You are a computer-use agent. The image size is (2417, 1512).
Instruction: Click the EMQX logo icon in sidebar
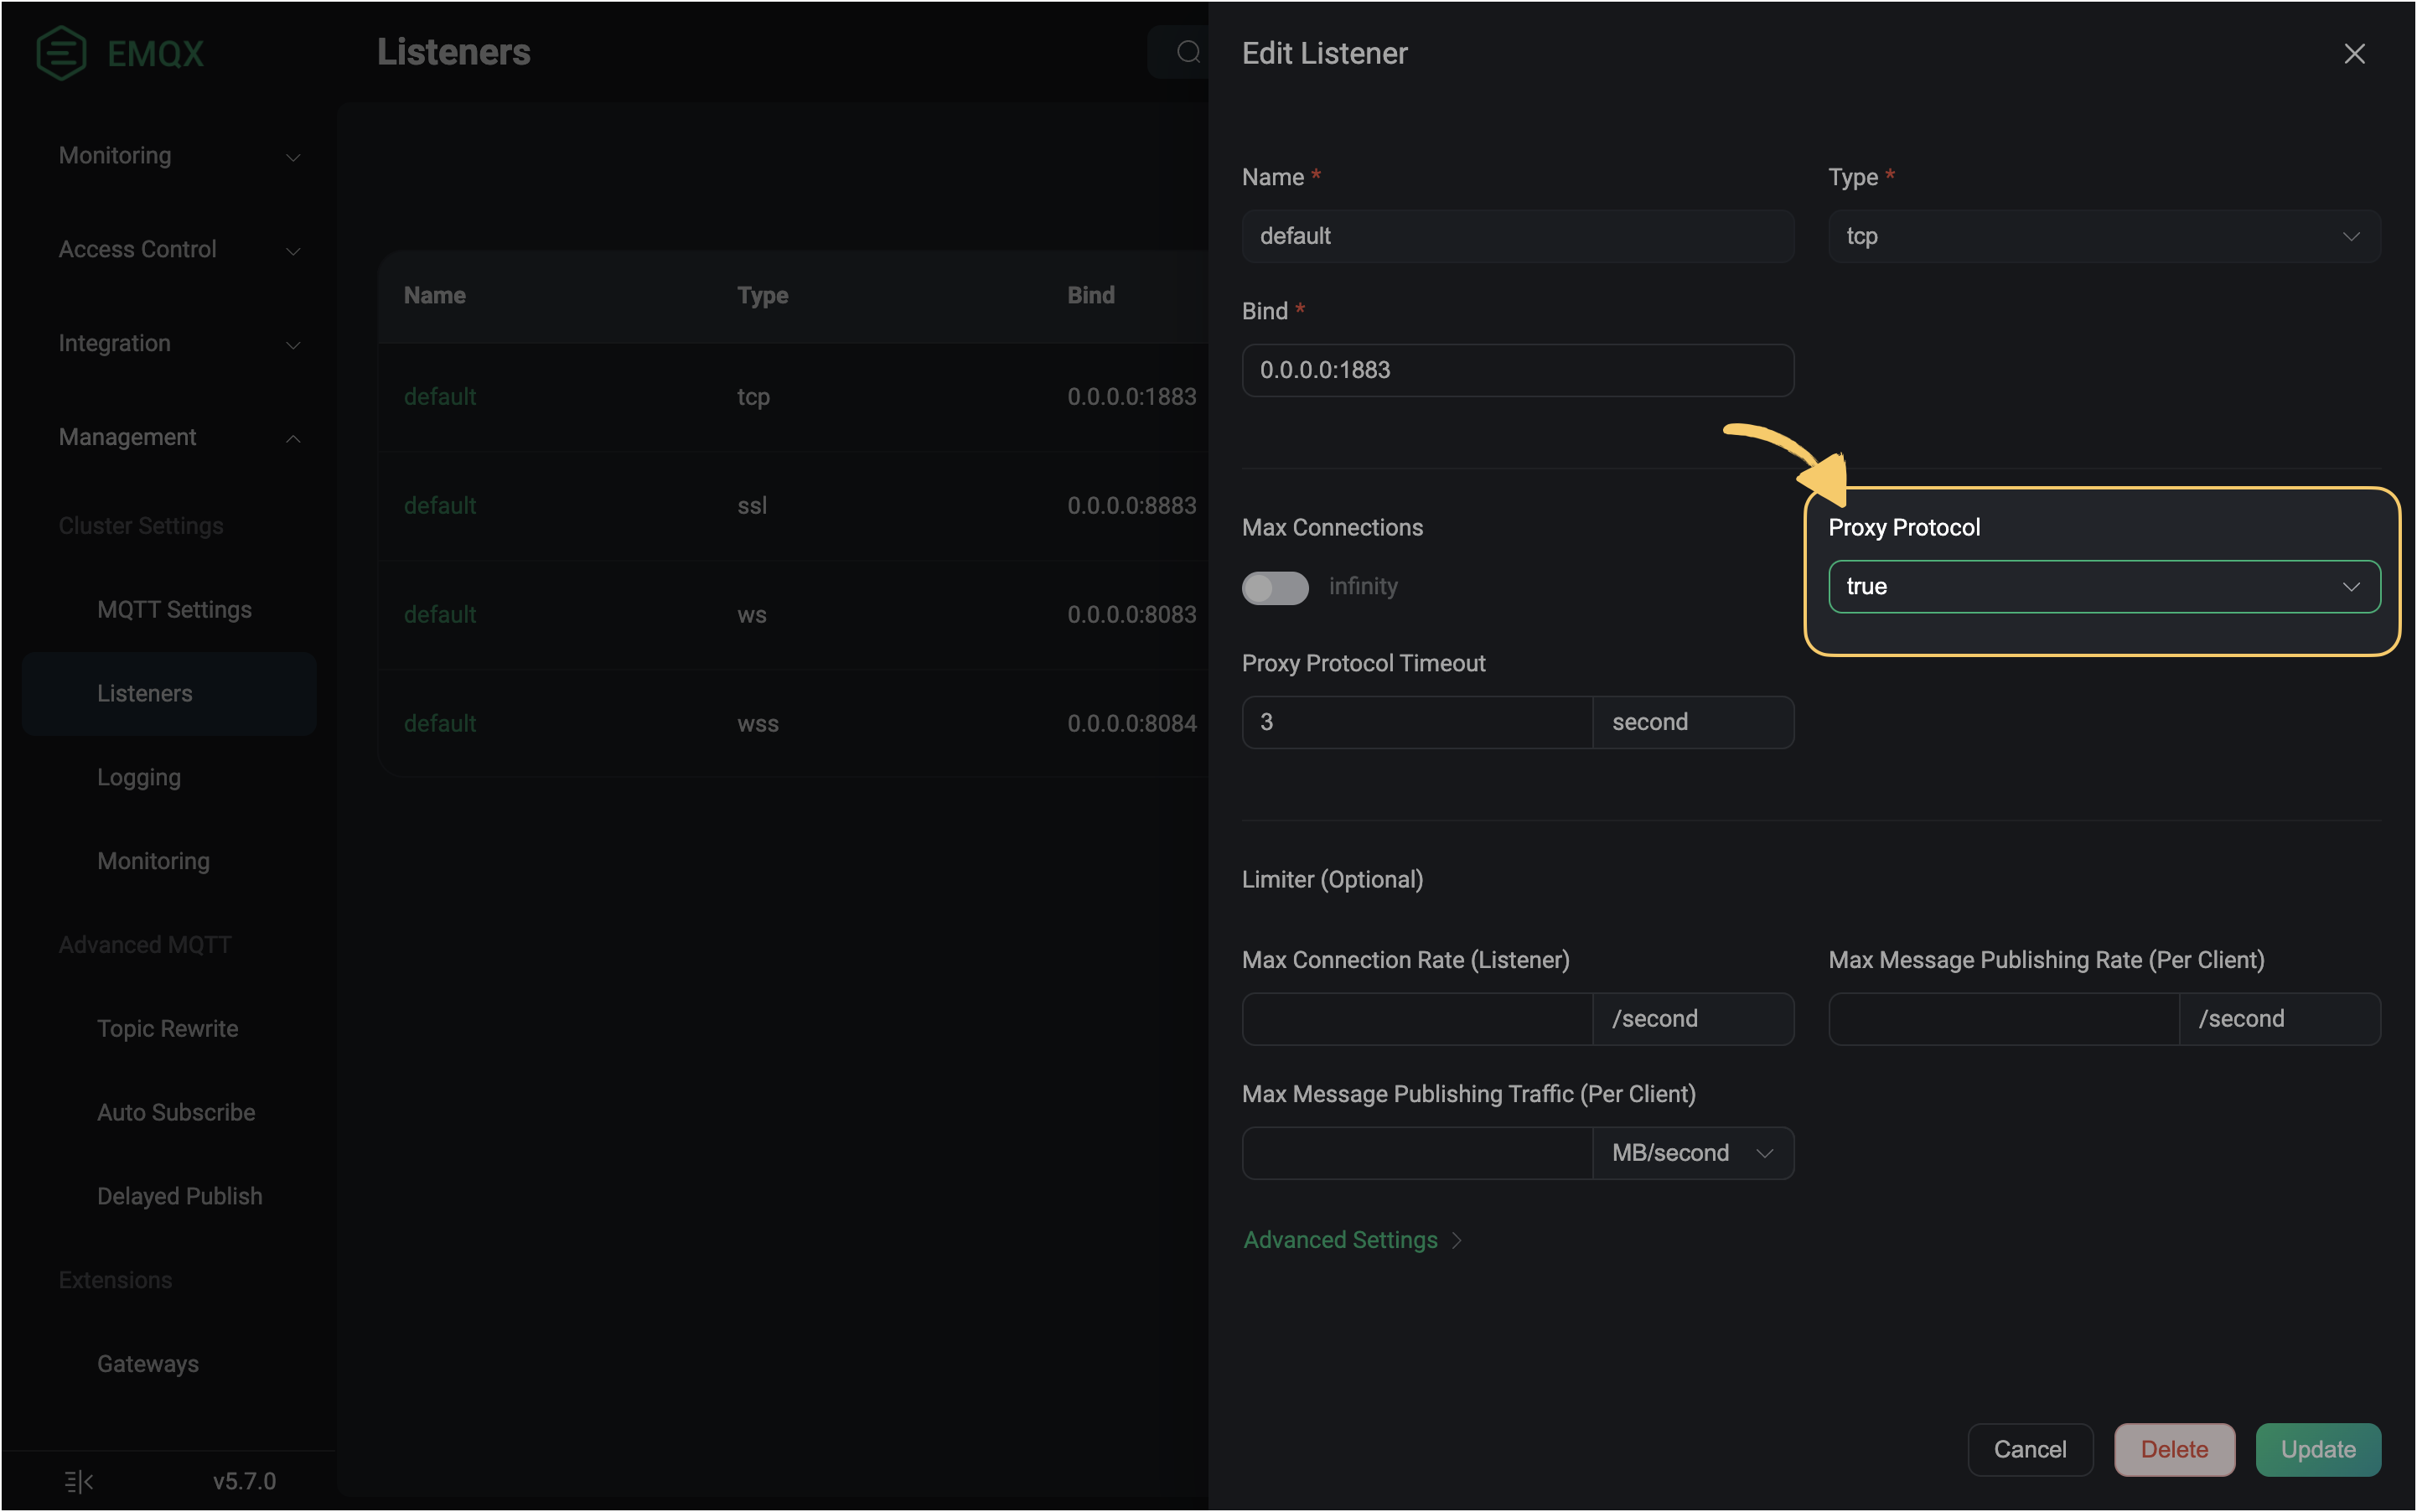pyautogui.click(x=60, y=52)
